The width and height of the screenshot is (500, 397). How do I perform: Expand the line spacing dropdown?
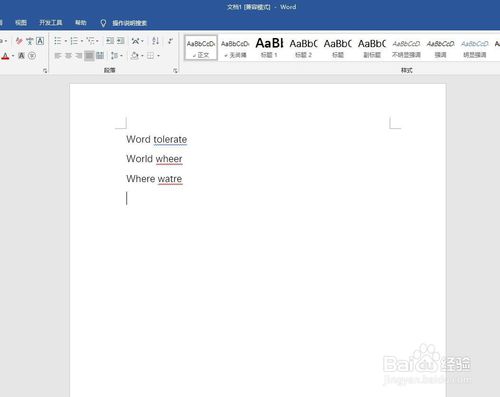pyautogui.click(x=121, y=56)
